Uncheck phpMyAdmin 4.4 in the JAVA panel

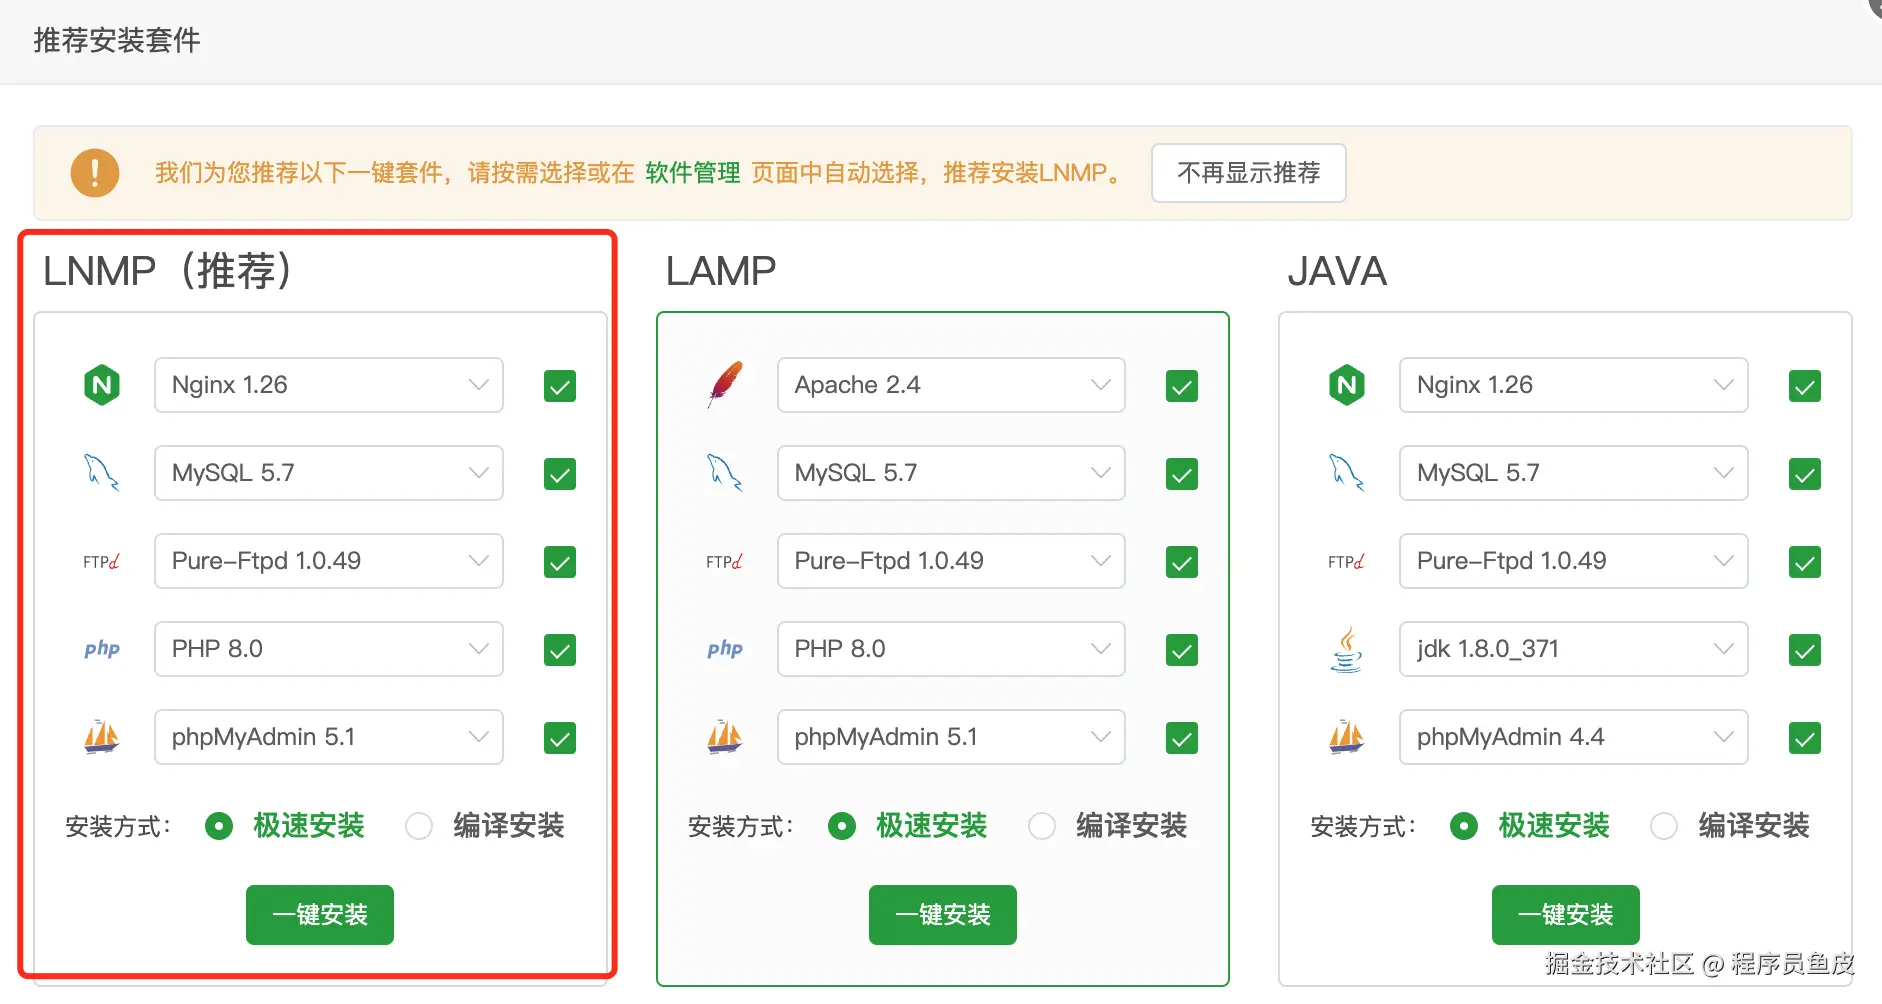pyautogui.click(x=1805, y=738)
